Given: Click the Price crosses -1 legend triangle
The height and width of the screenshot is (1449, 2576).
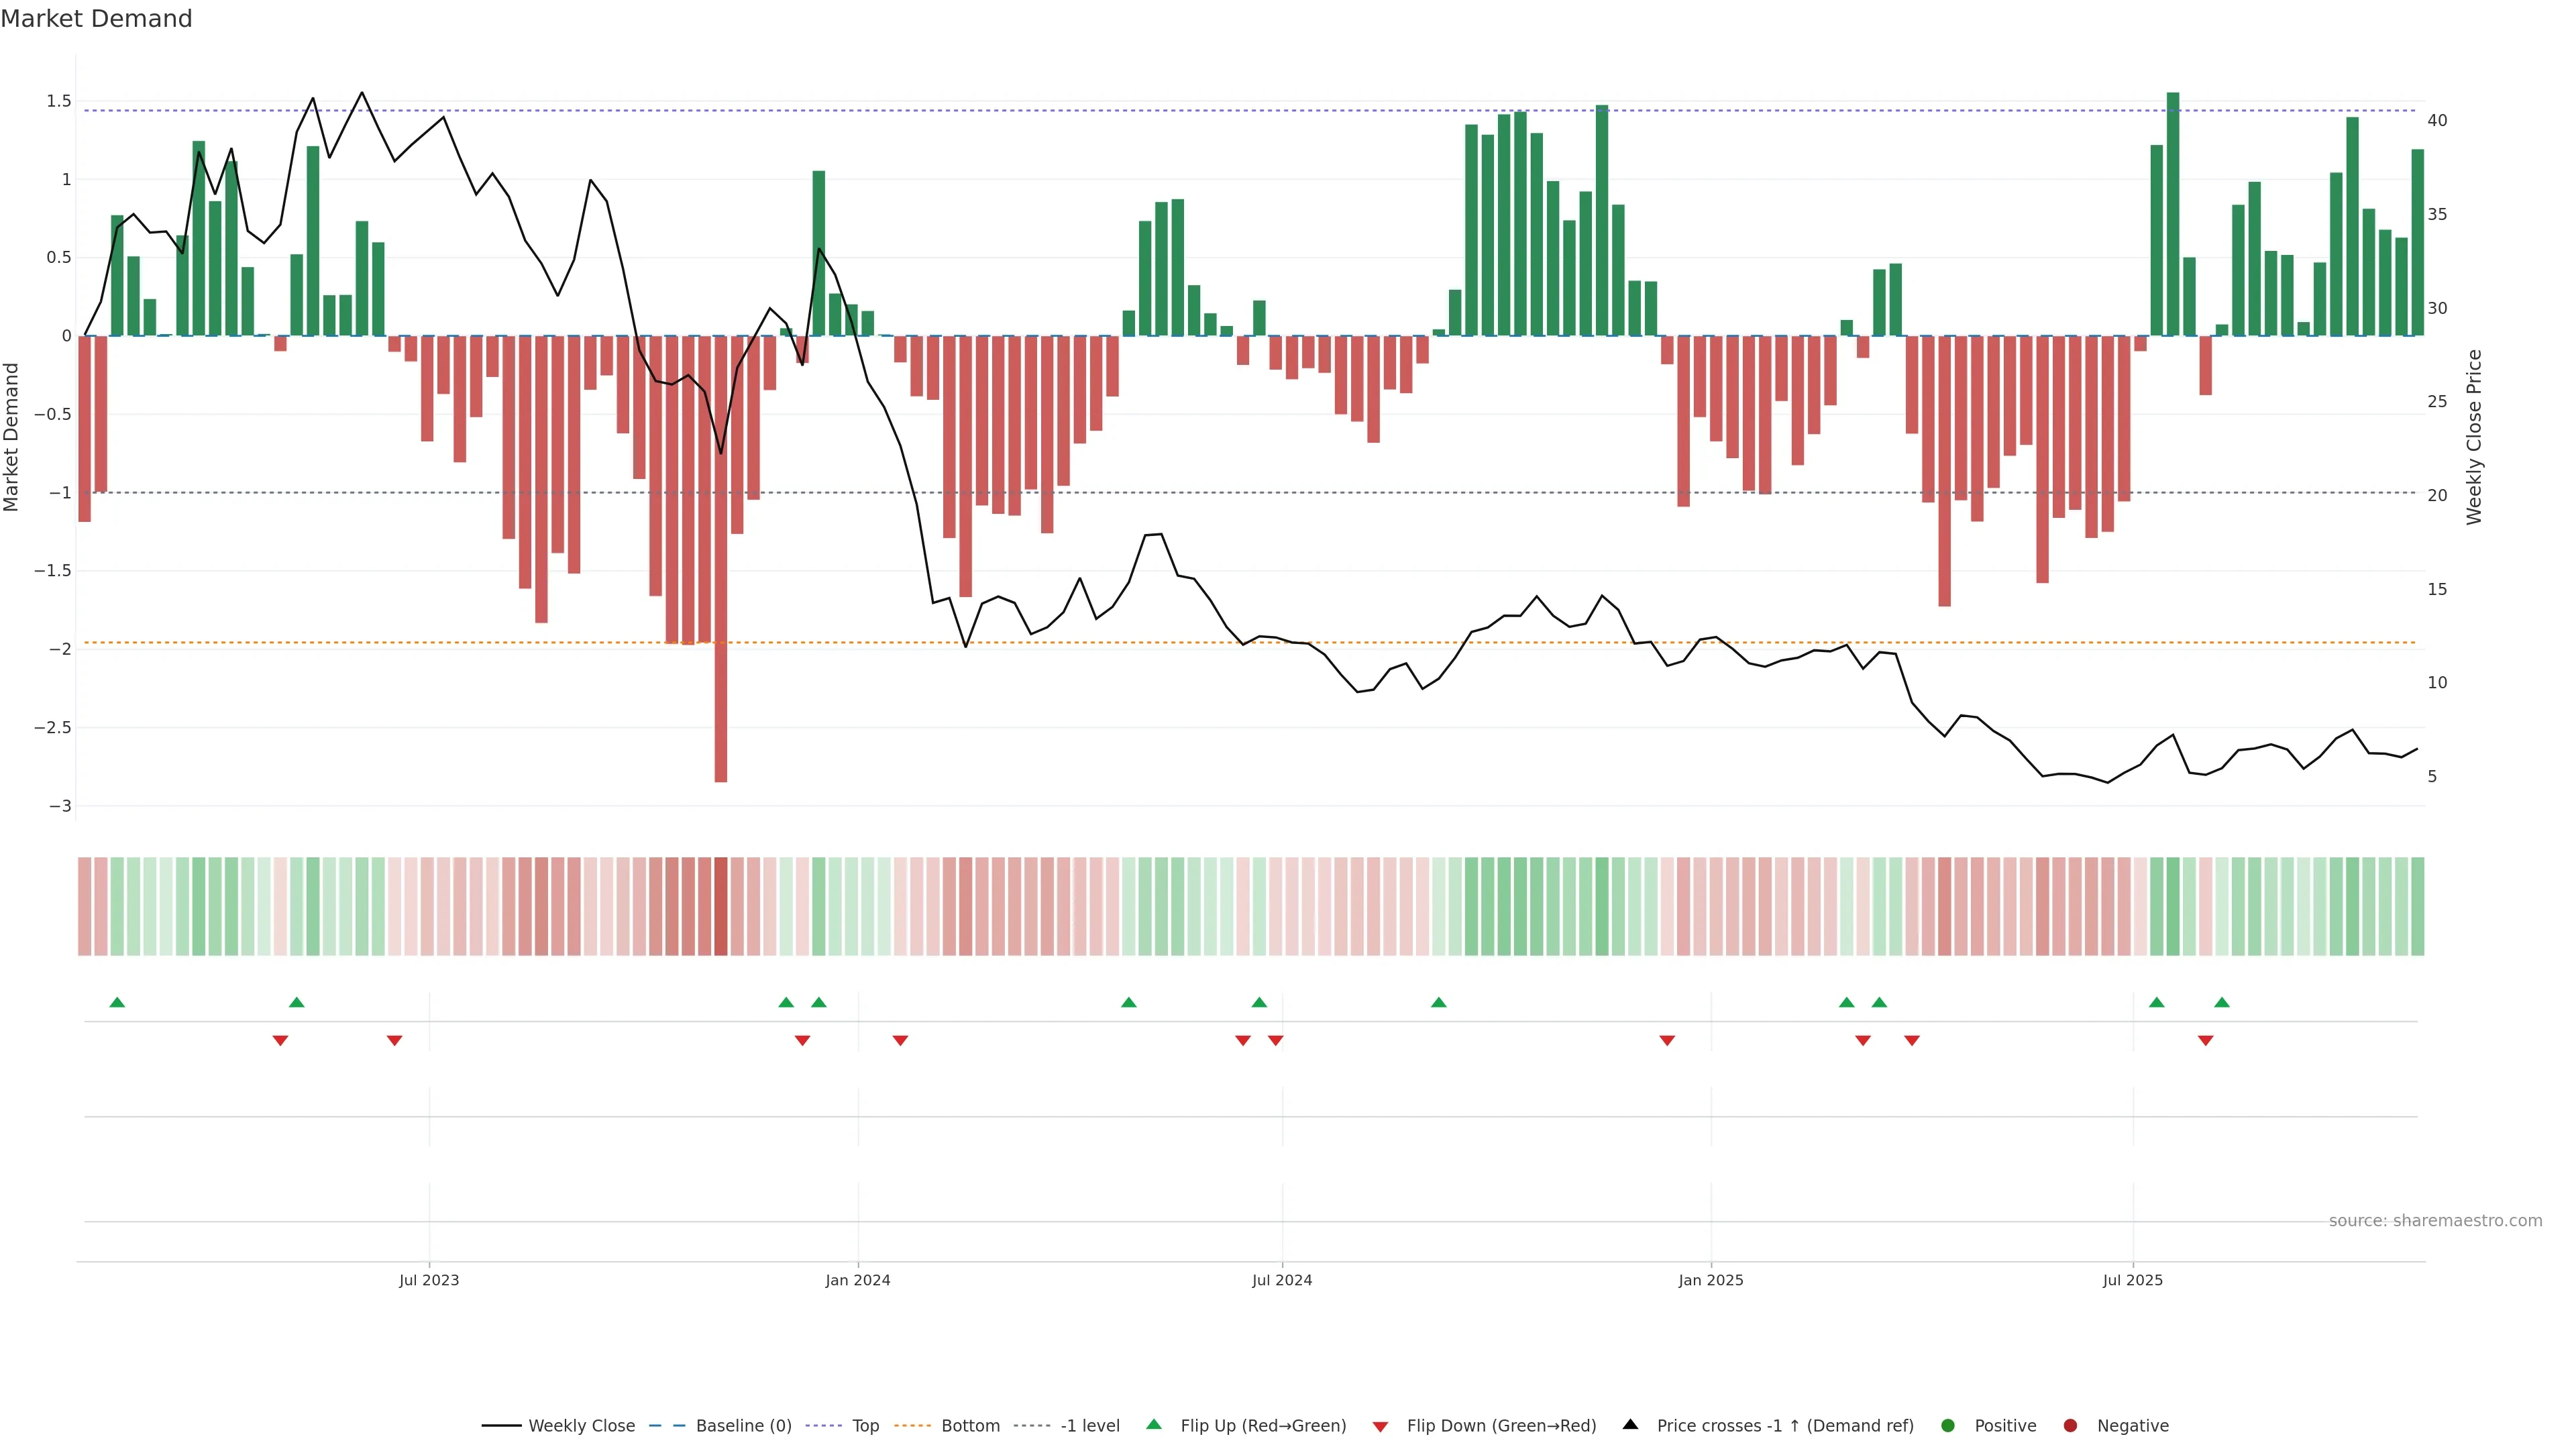Looking at the screenshot, I should click(x=1630, y=1424).
